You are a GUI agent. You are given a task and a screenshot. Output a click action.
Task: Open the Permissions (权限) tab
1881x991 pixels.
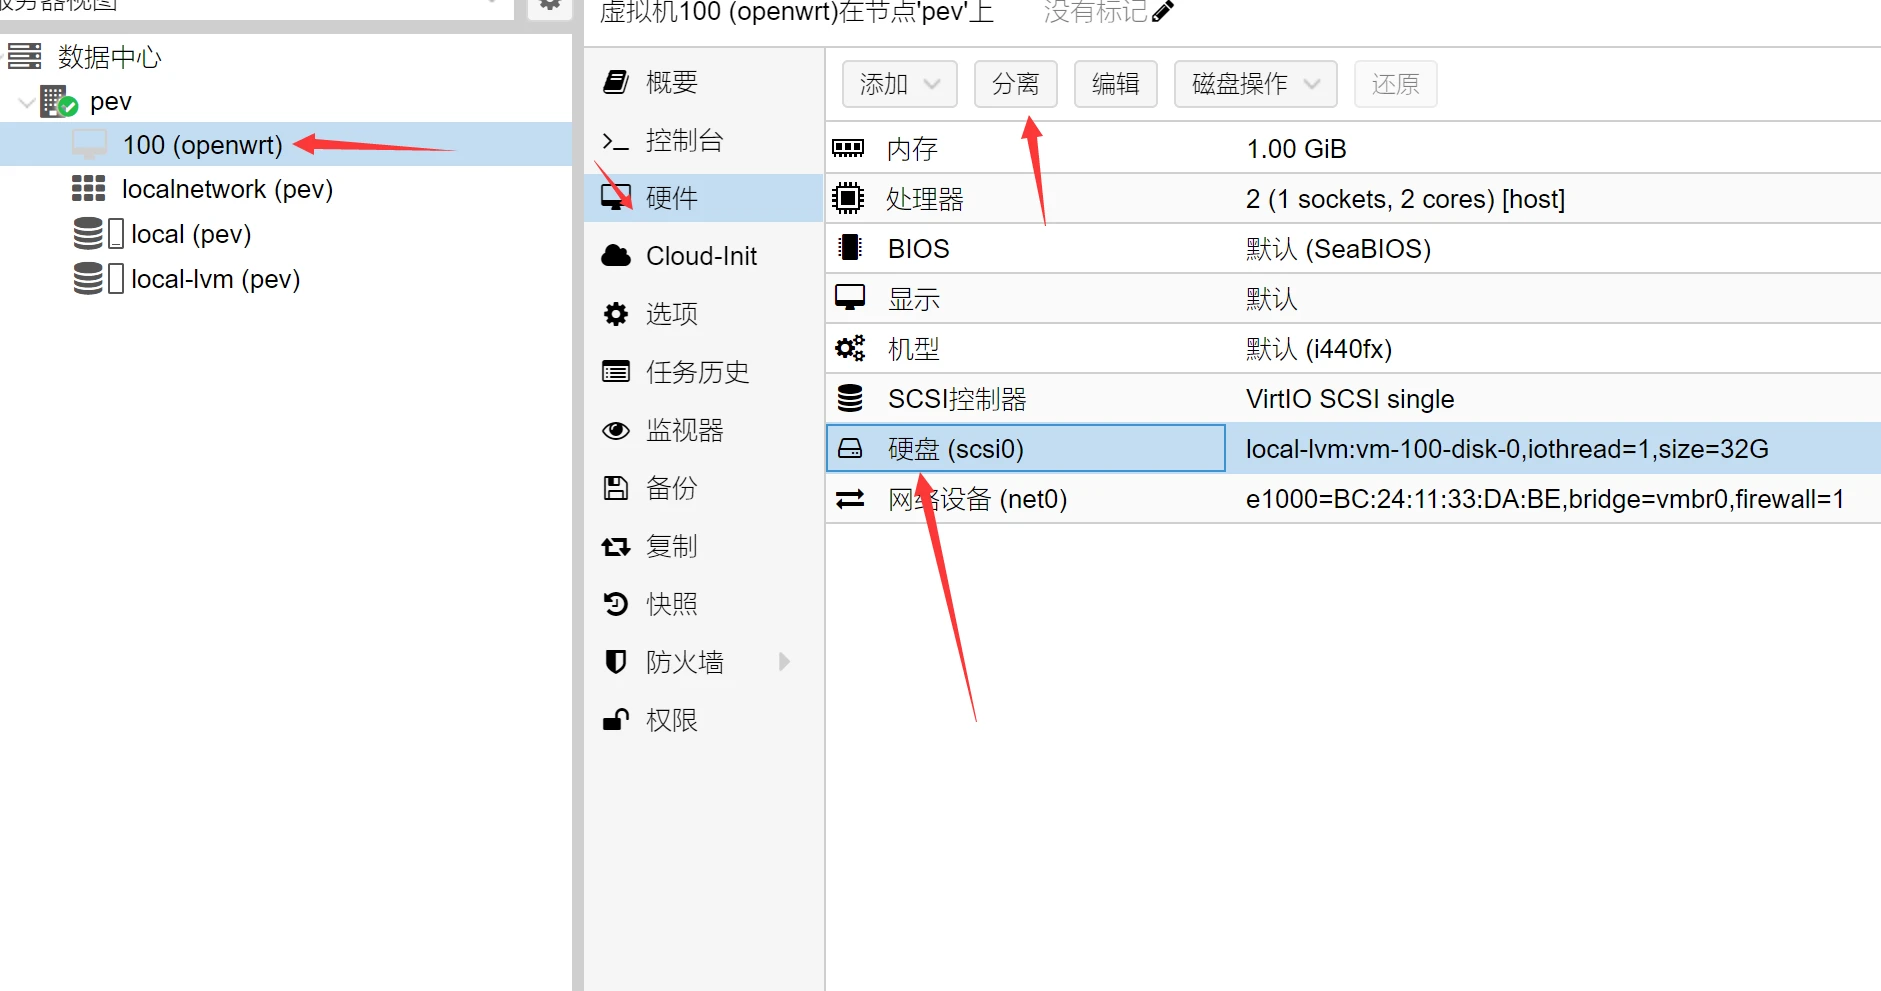click(x=704, y=720)
